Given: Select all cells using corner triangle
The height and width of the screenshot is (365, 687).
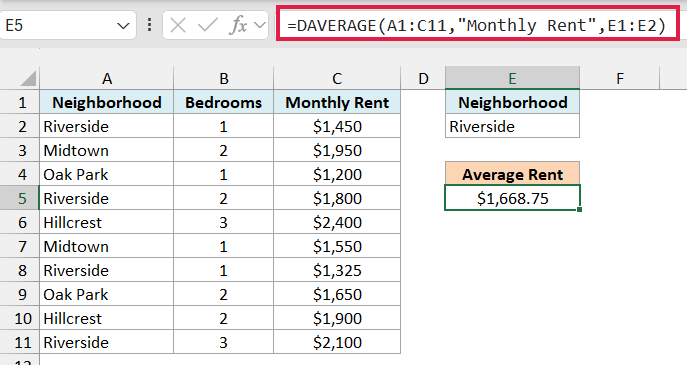Looking at the screenshot, I should pos(28,78).
